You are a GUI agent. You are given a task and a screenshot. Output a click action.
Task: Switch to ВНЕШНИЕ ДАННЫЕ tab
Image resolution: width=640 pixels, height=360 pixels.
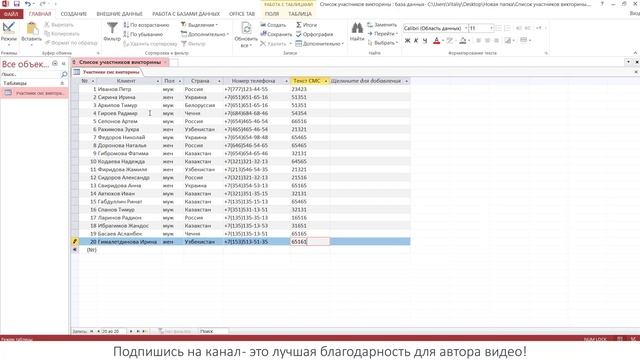click(119, 14)
